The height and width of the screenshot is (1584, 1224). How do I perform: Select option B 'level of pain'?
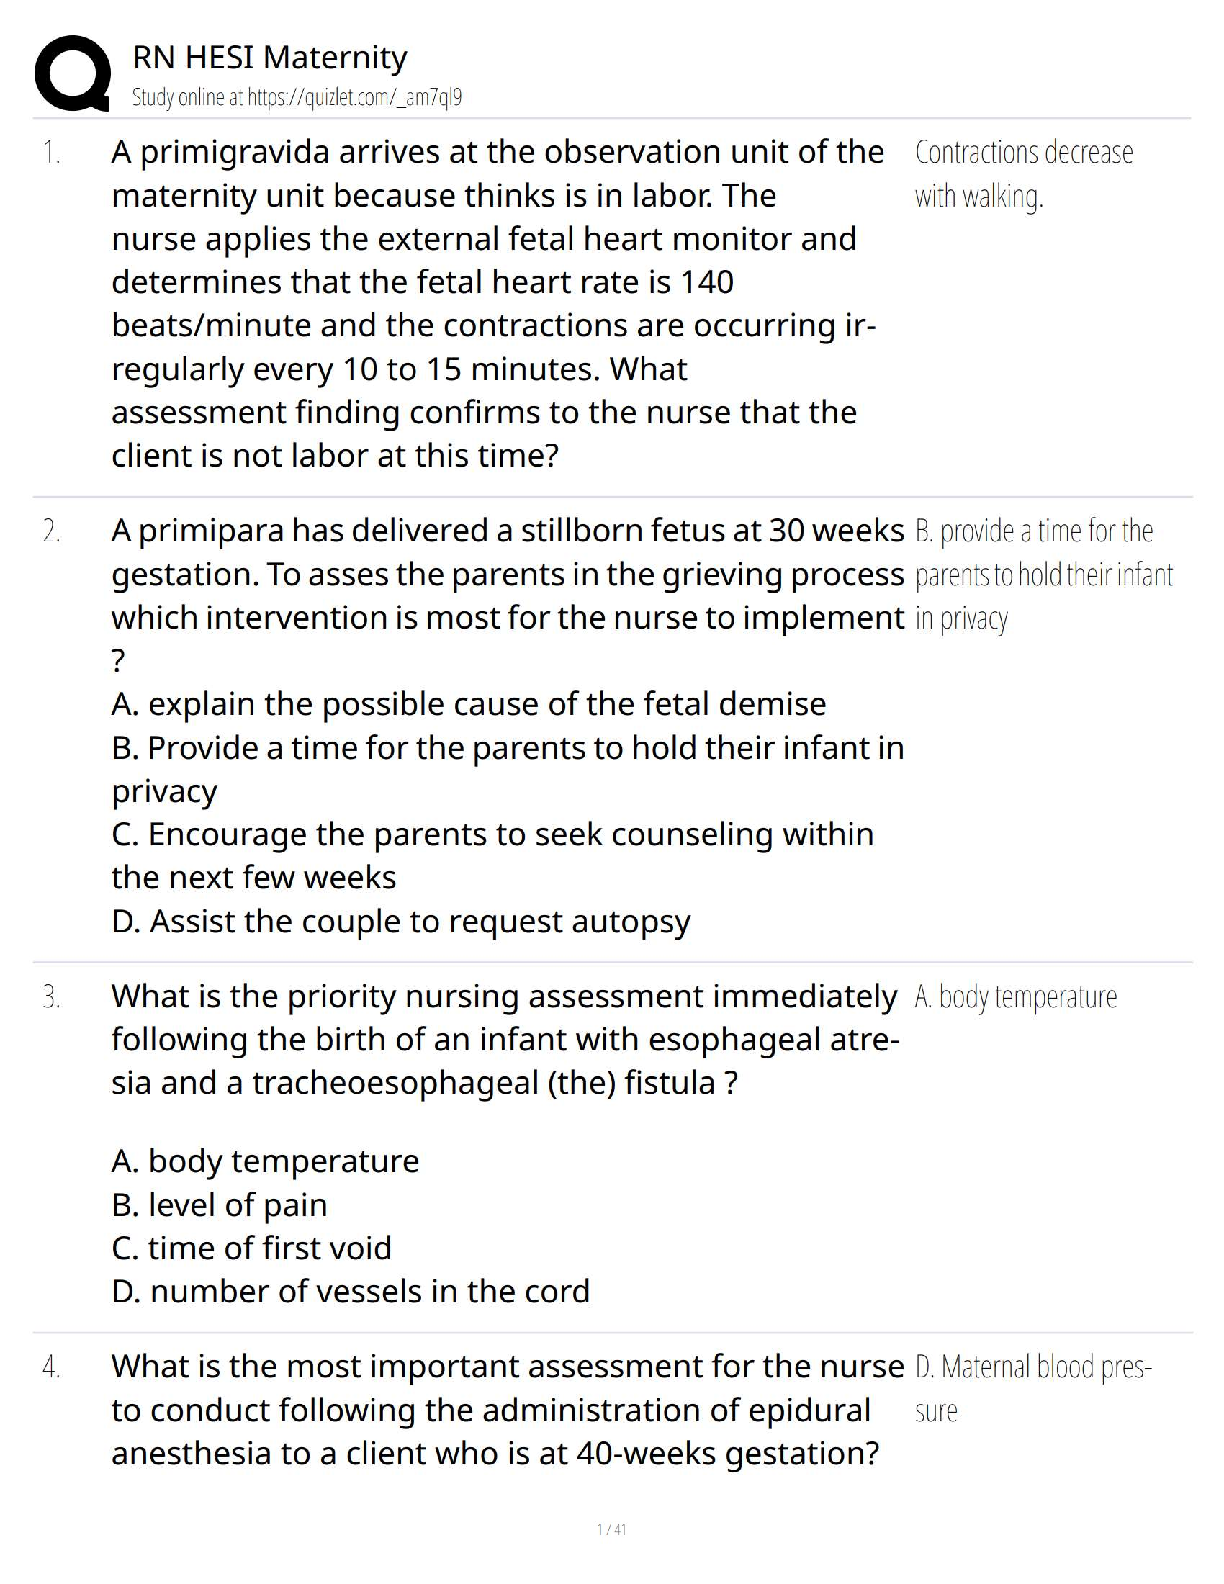coord(220,1205)
